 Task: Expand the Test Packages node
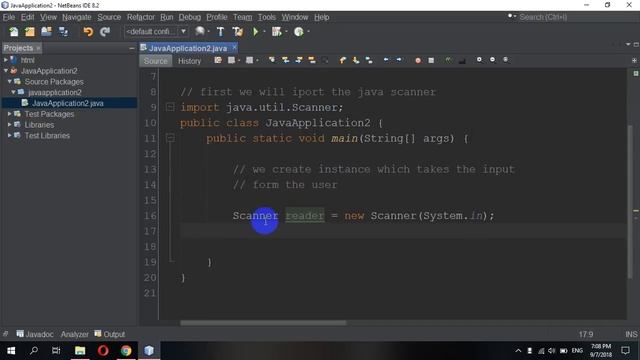coord(9,114)
